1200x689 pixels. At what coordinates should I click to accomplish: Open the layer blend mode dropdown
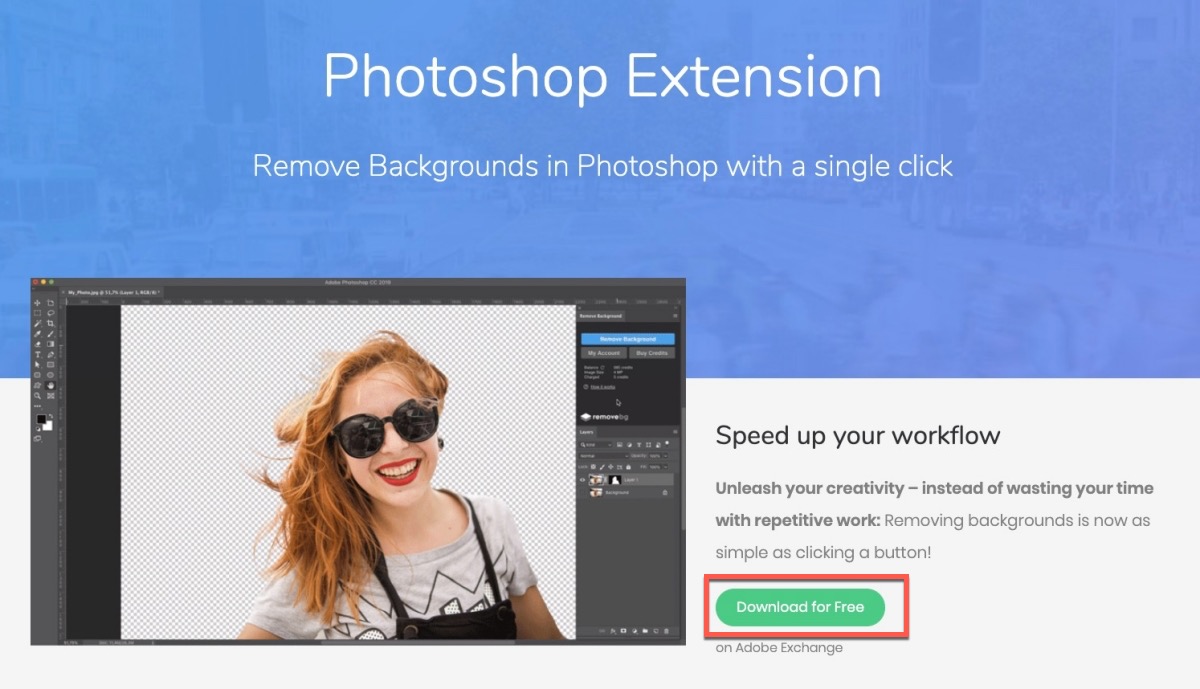pos(604,456)
